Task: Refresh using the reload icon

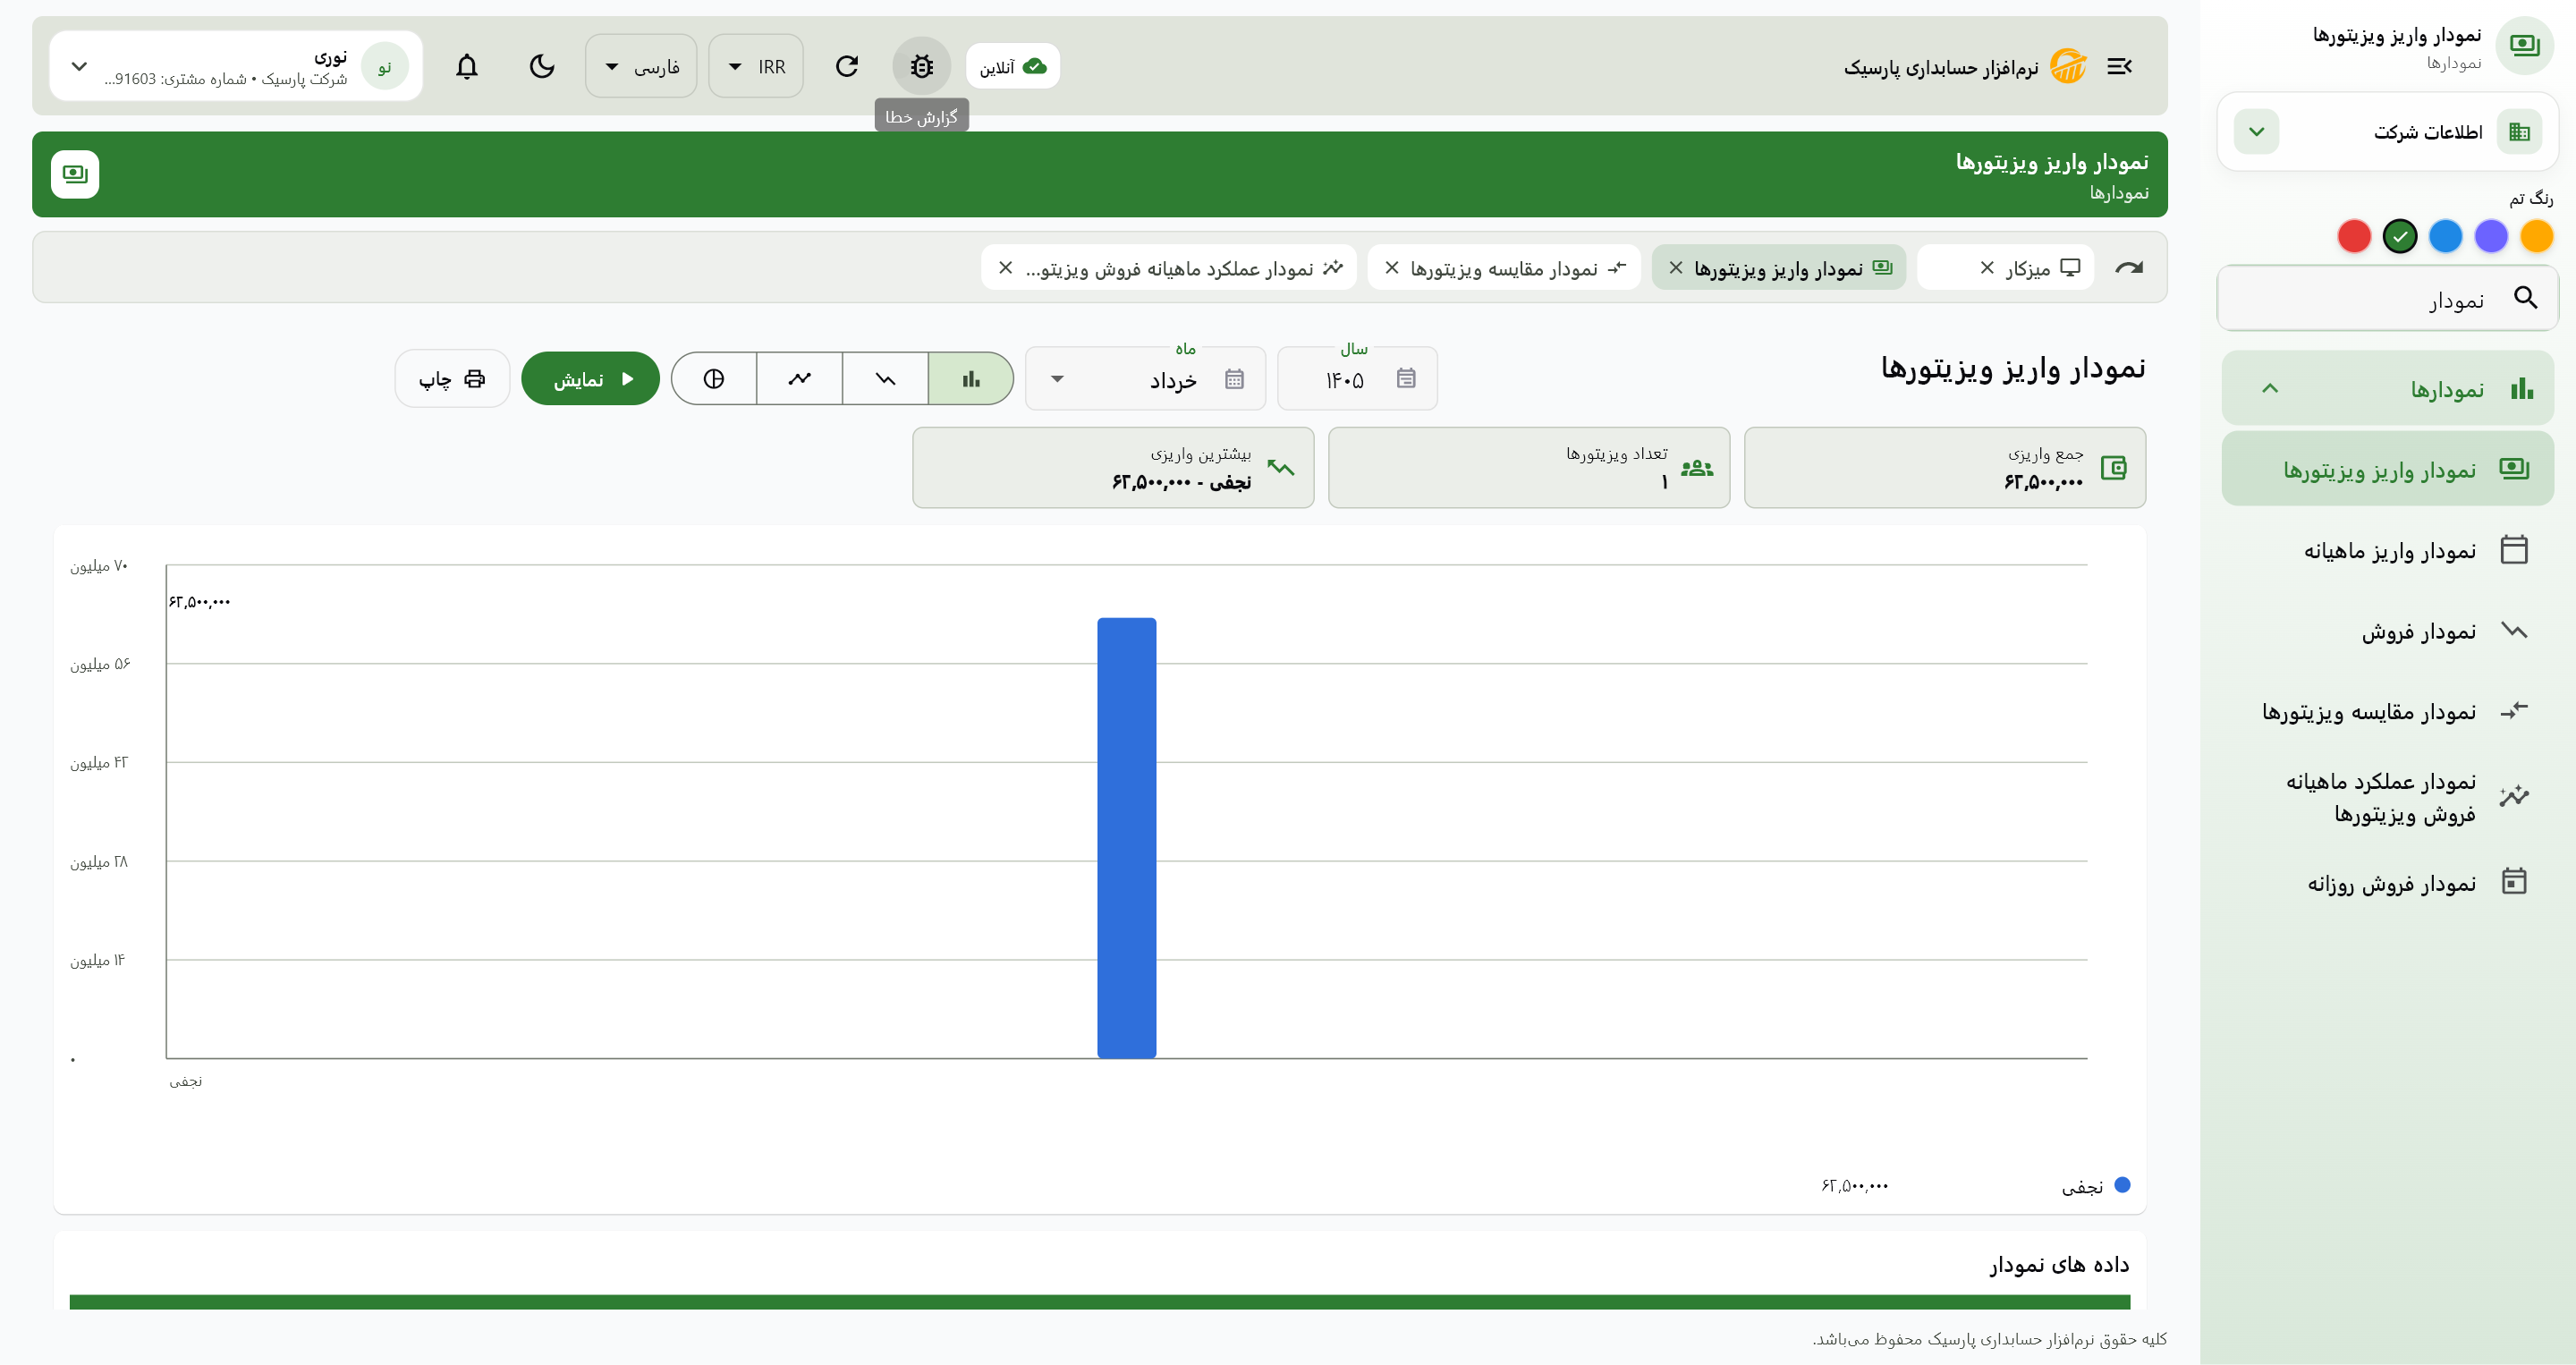Action: coord(847,66)
